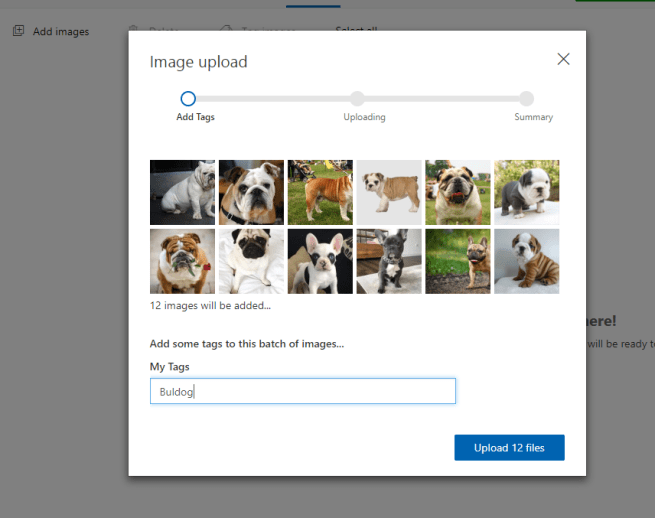Click the Add images icon
Image resolution: width=655 pixels, height=518 pixels.
click(18, 31)
